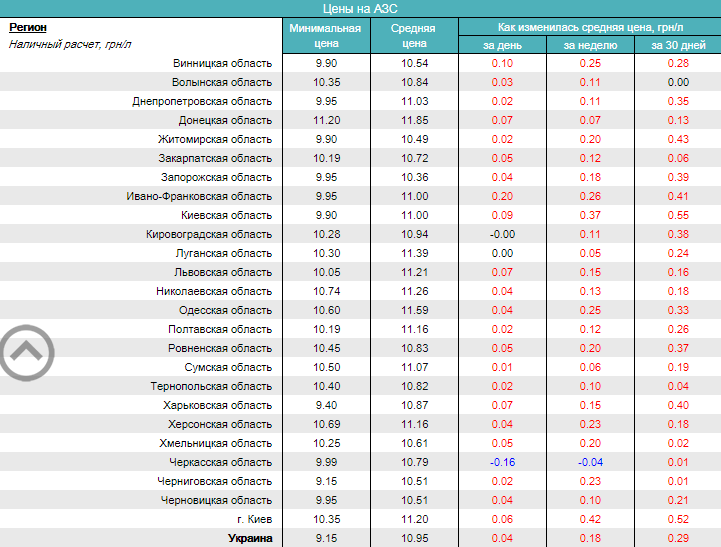Click 'Ивано-Франковская область' region name
Viewport: 721px width, 547px height.
(199, 196)
